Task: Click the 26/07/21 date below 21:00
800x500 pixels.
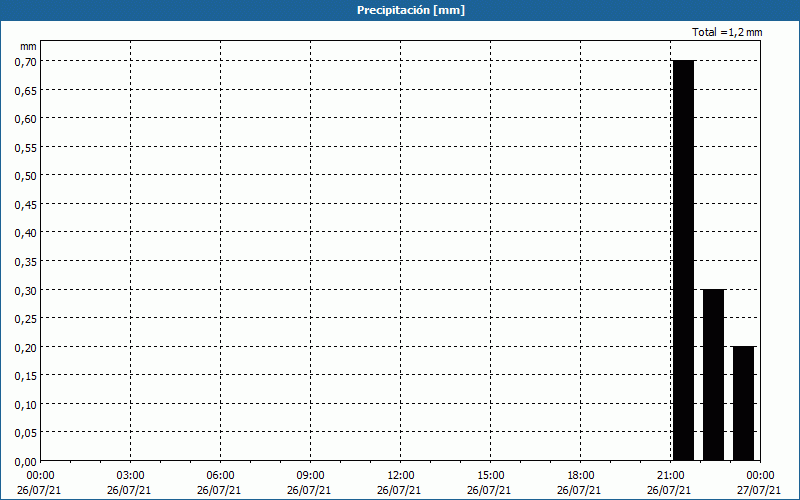Action: tap(669, 490)
